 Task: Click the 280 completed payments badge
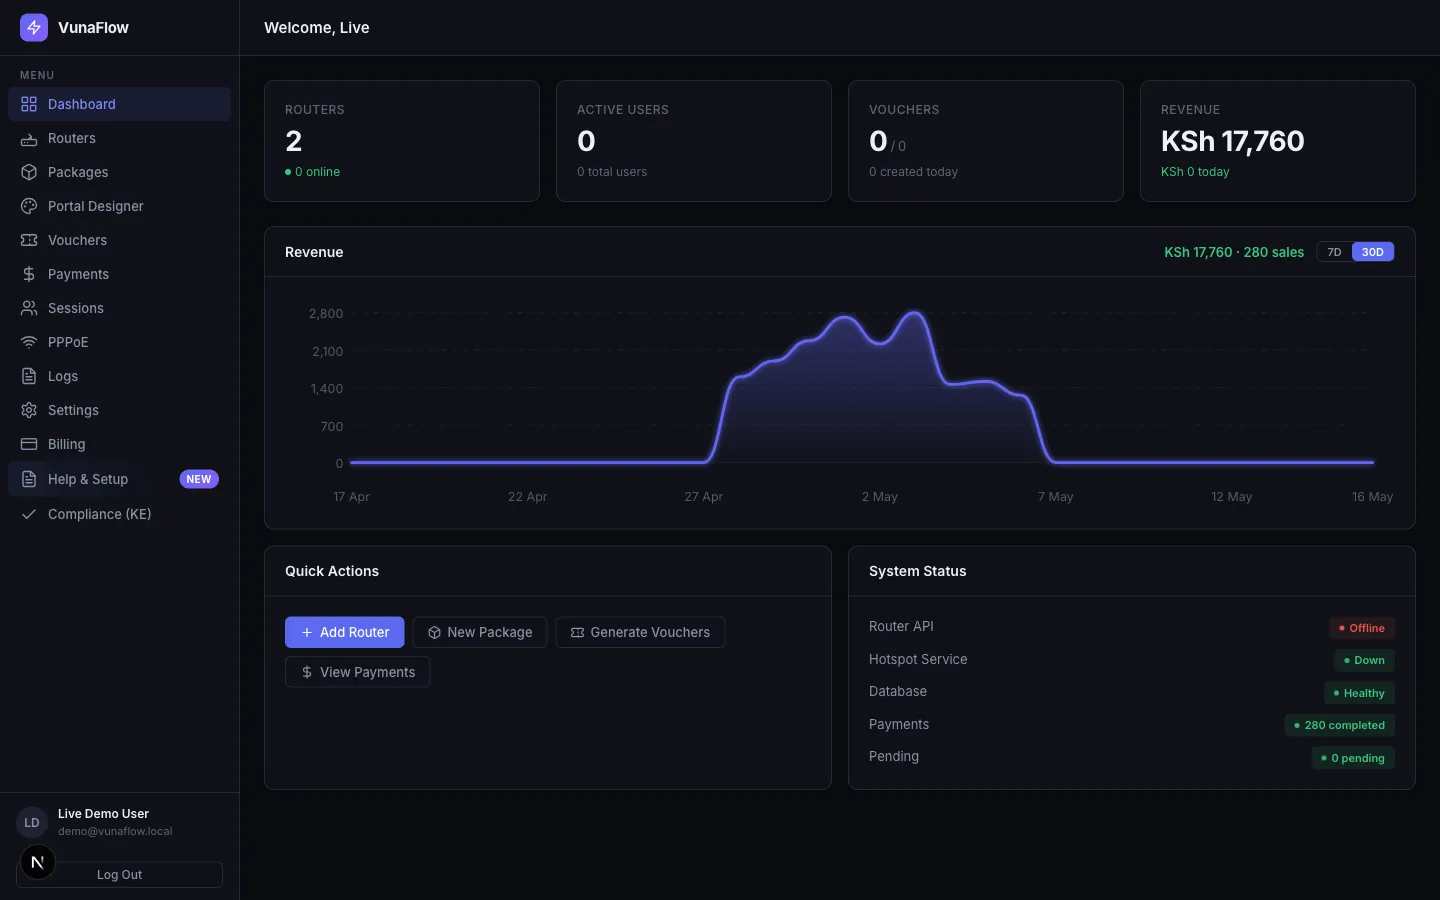tap(1339, 725)
